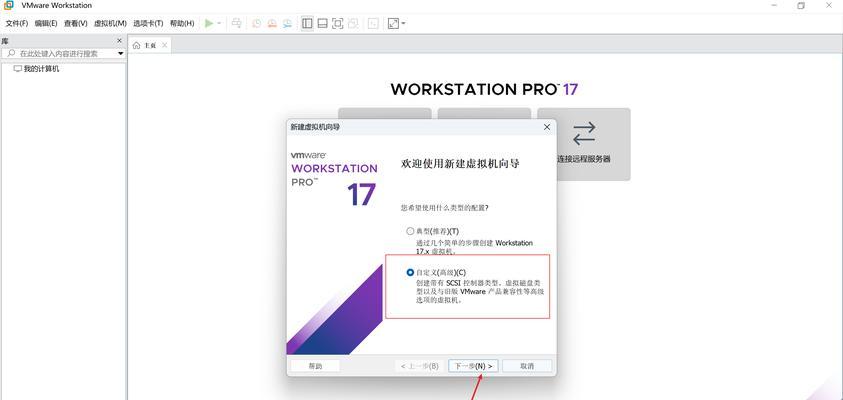The width and height of the screenshot is (843, 400).
Task: Close the 主页 tab
Action: click(x=165, y=45)
